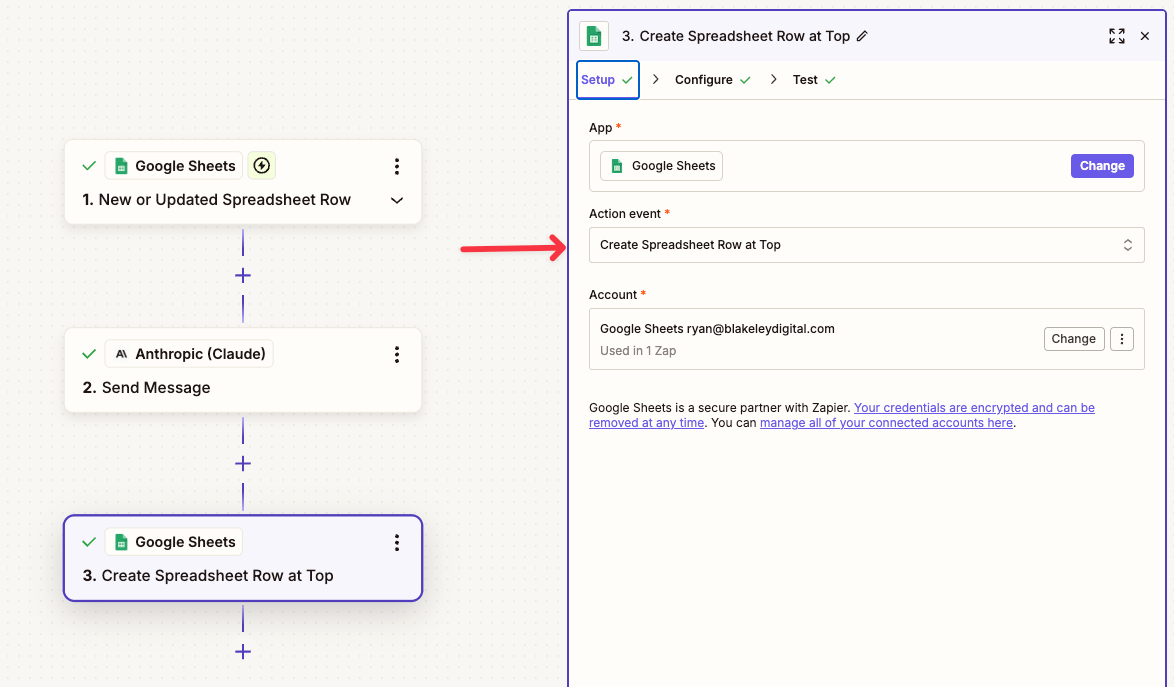1174x687 pixels.
Task: Expand step 1 chevron dropdown
Action: tap(397, 200)
